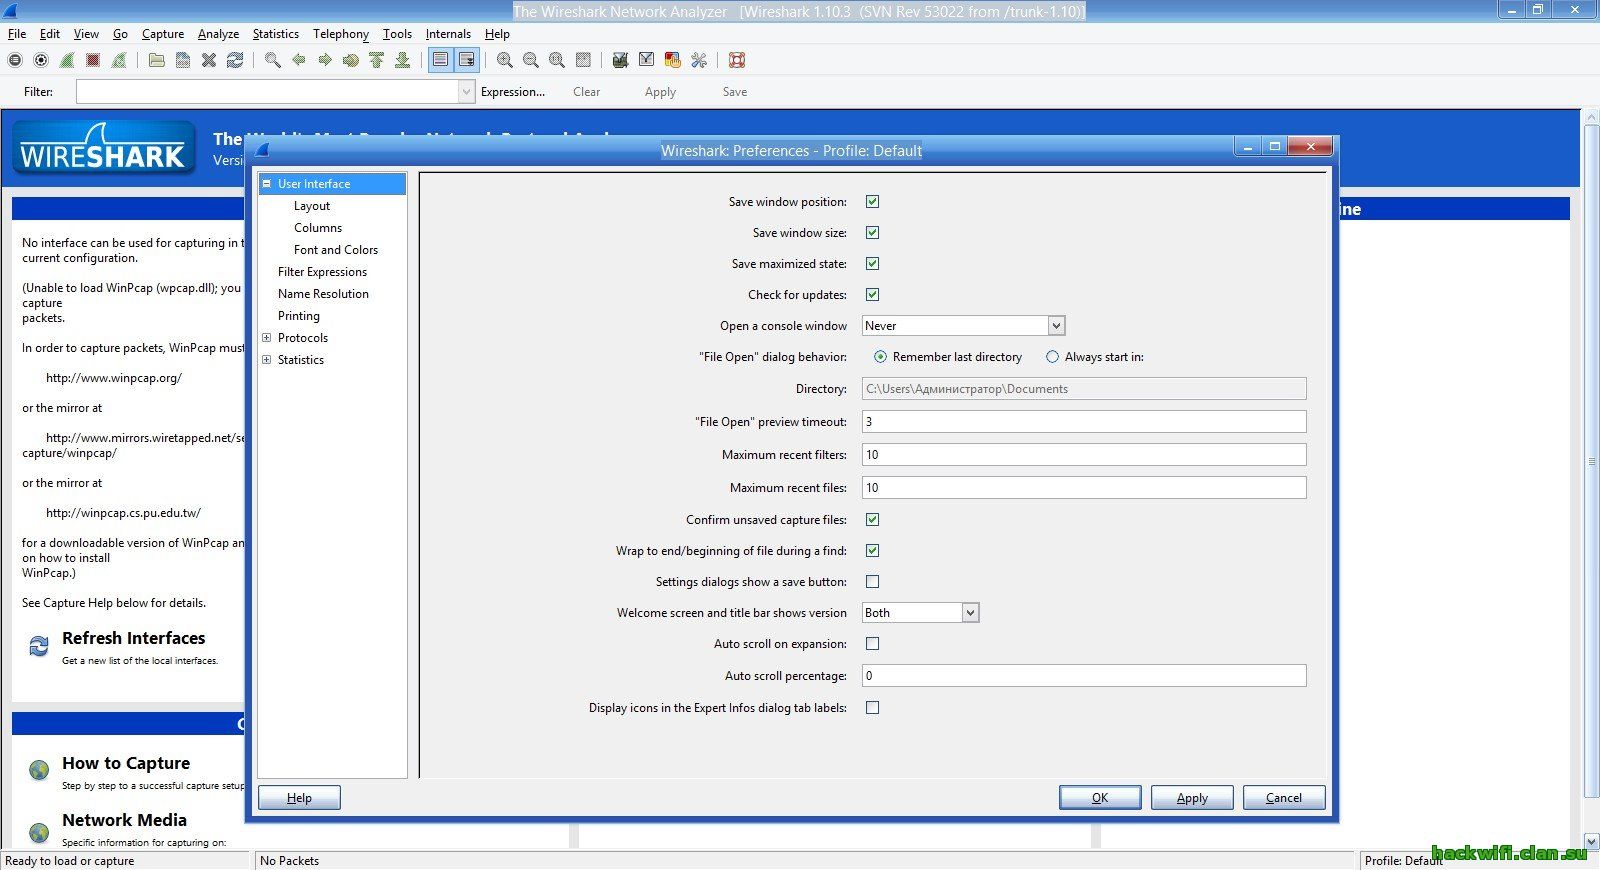Screen dimensions: 1600x870
Task: Click the Refresh Interfaces icon on welcome page
Action: pos(39,647)
